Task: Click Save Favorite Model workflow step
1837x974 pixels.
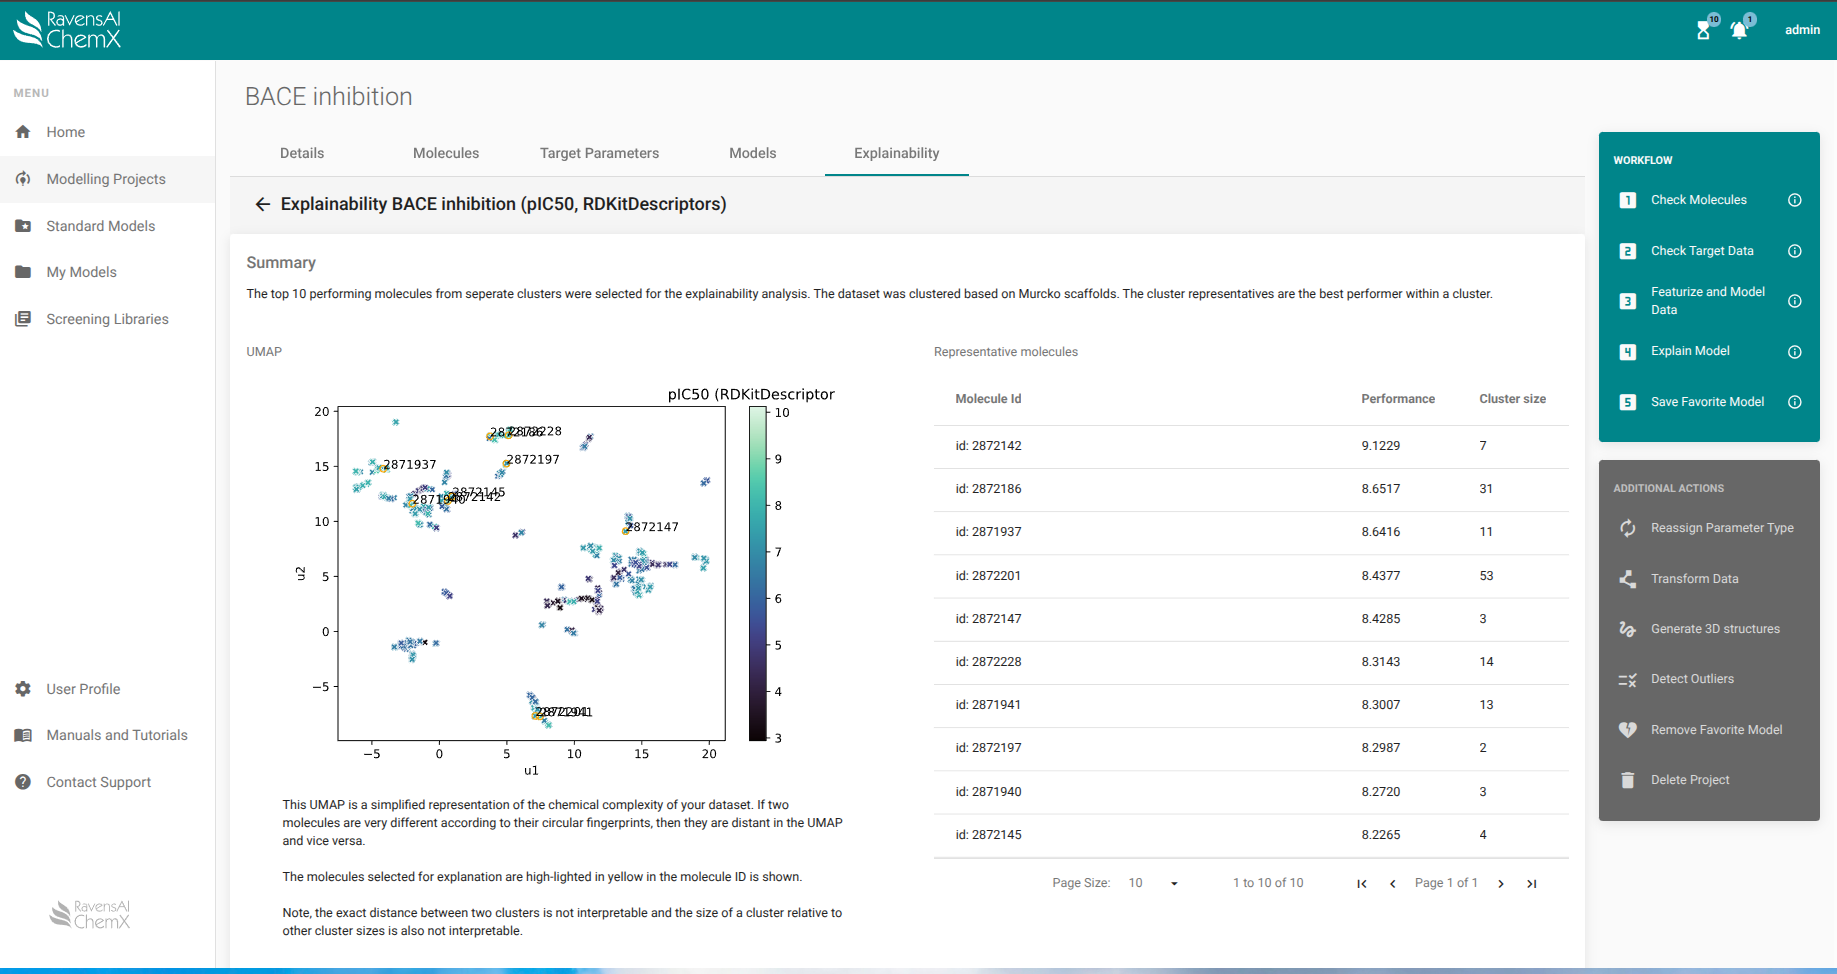Action: pyautogui.click(x=1707, y=402)
